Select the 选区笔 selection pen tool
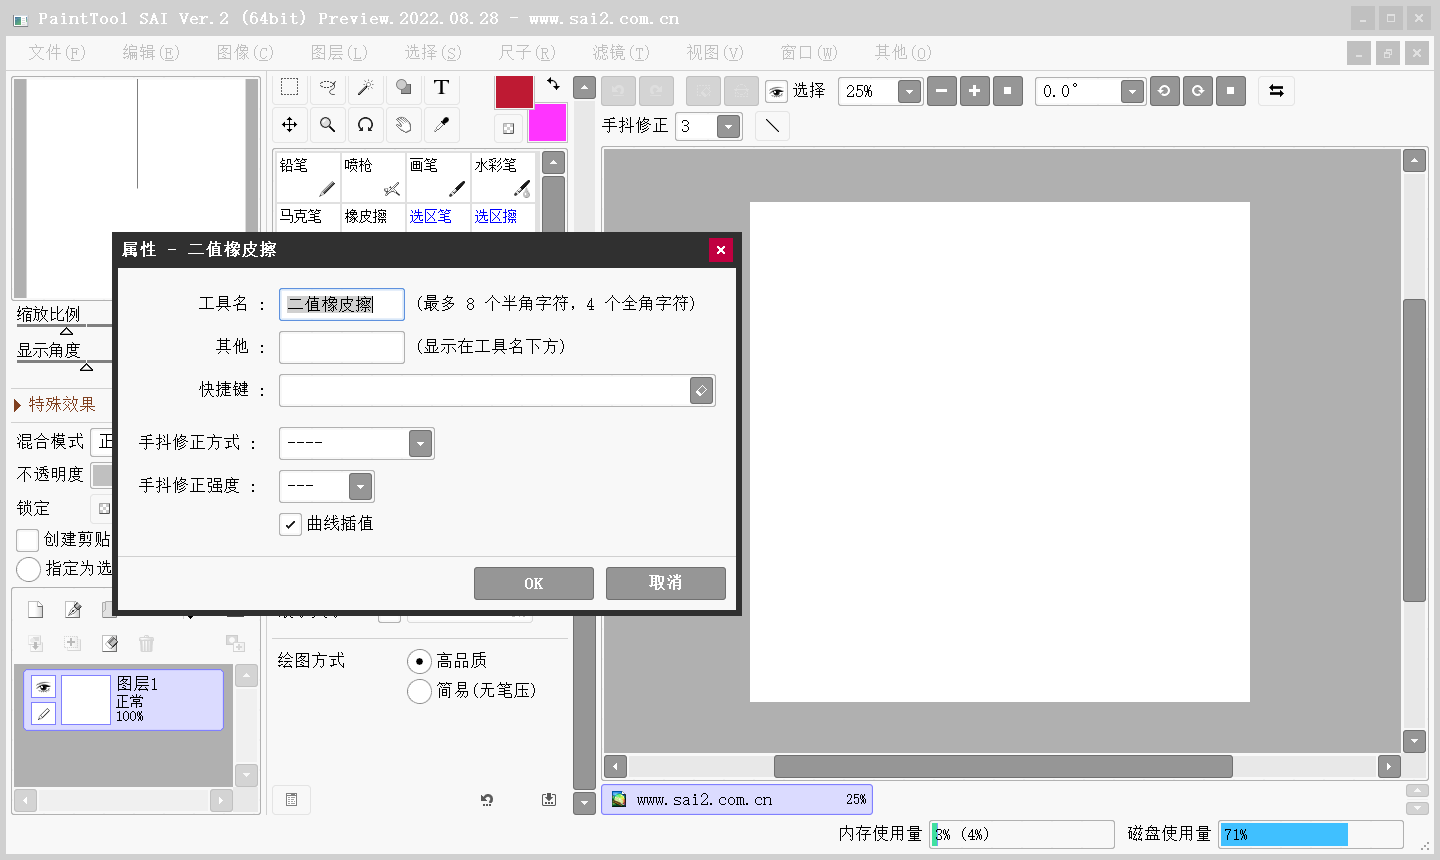 (x=438, y=217)
